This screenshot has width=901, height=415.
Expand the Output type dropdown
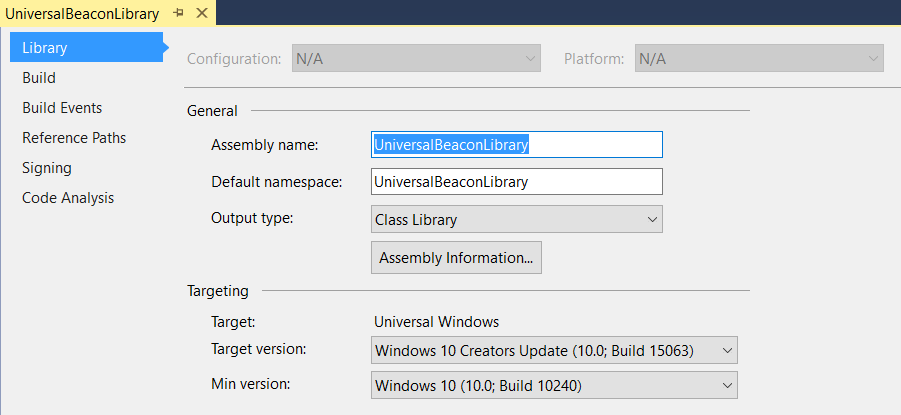tap(517, 219)
